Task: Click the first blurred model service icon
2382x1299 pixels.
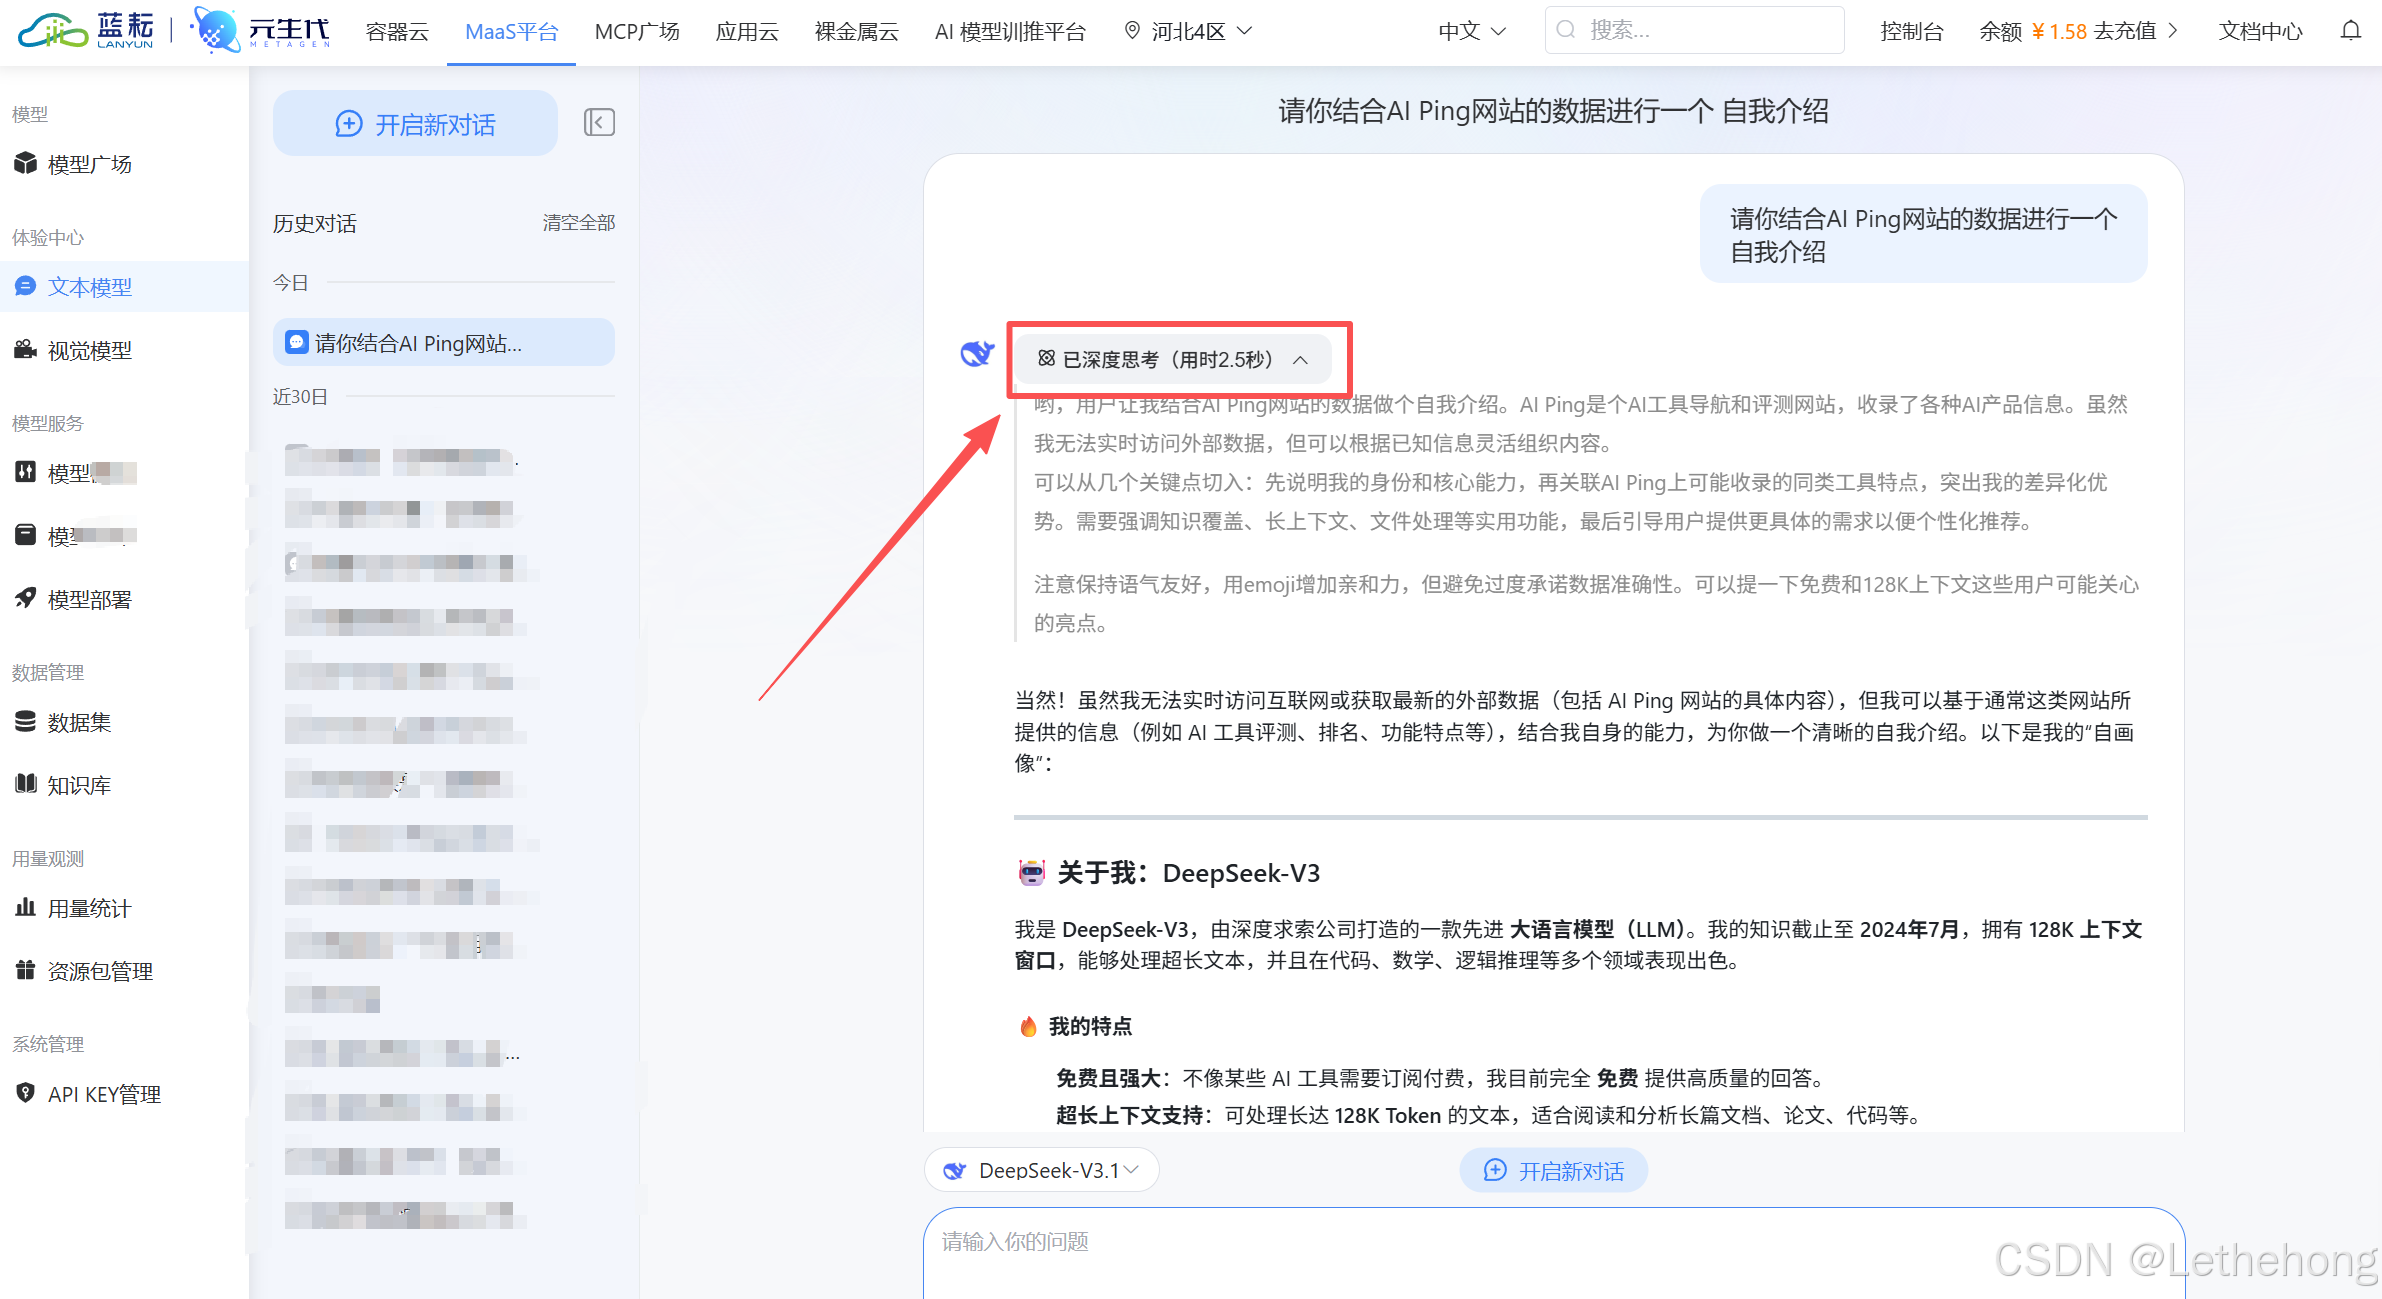Action: (25, 472)
